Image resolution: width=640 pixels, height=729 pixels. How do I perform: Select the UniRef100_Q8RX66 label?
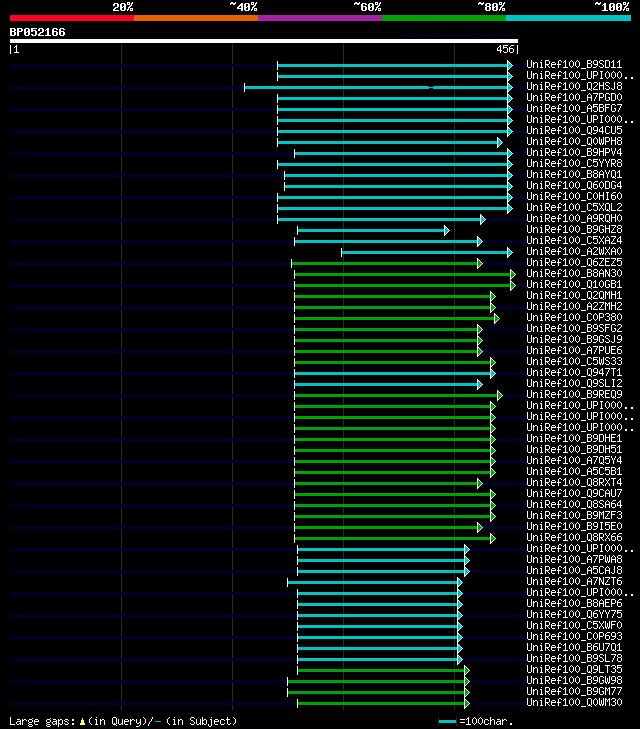(x=574, y=537)
